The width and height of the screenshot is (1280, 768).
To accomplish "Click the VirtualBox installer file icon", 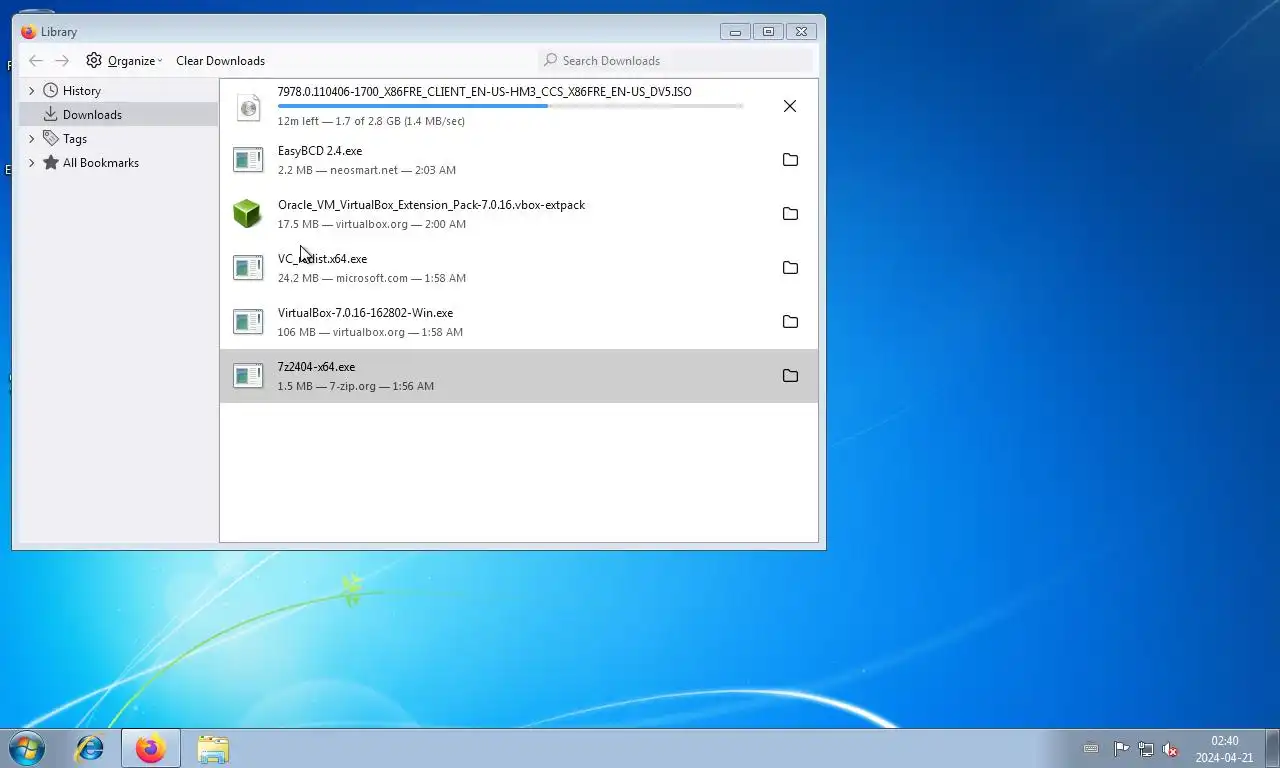I will coord(248,322).
